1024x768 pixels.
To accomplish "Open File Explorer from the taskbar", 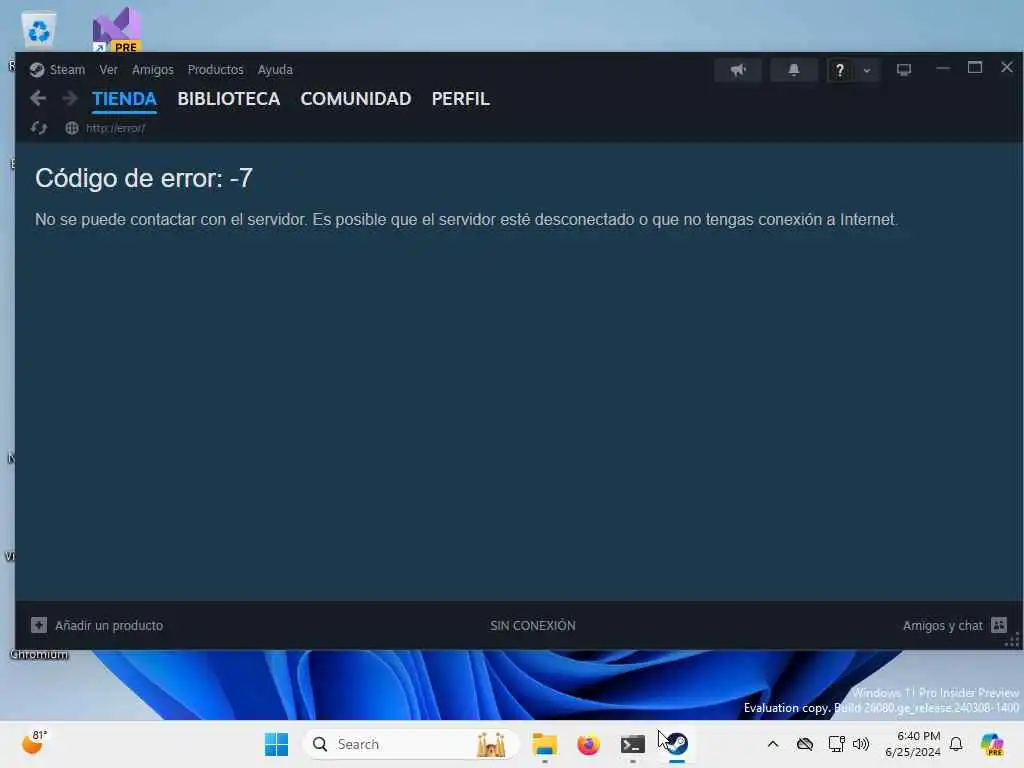I will (545, 744).
